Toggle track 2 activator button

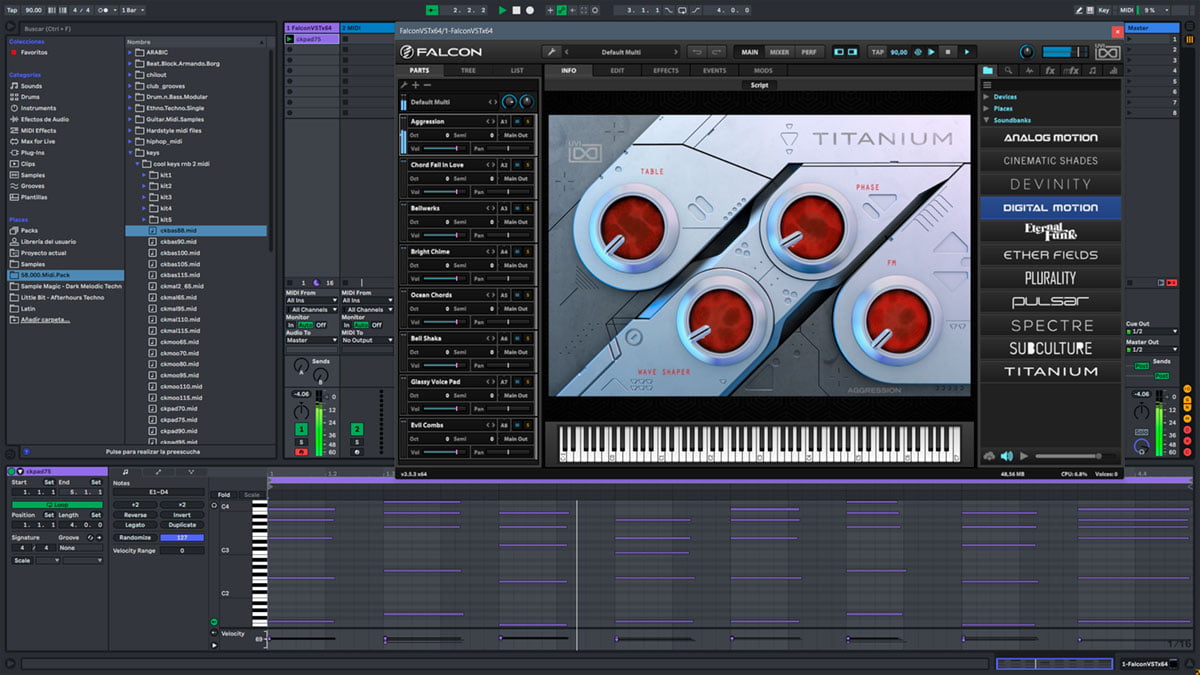[x=357, y=429]
